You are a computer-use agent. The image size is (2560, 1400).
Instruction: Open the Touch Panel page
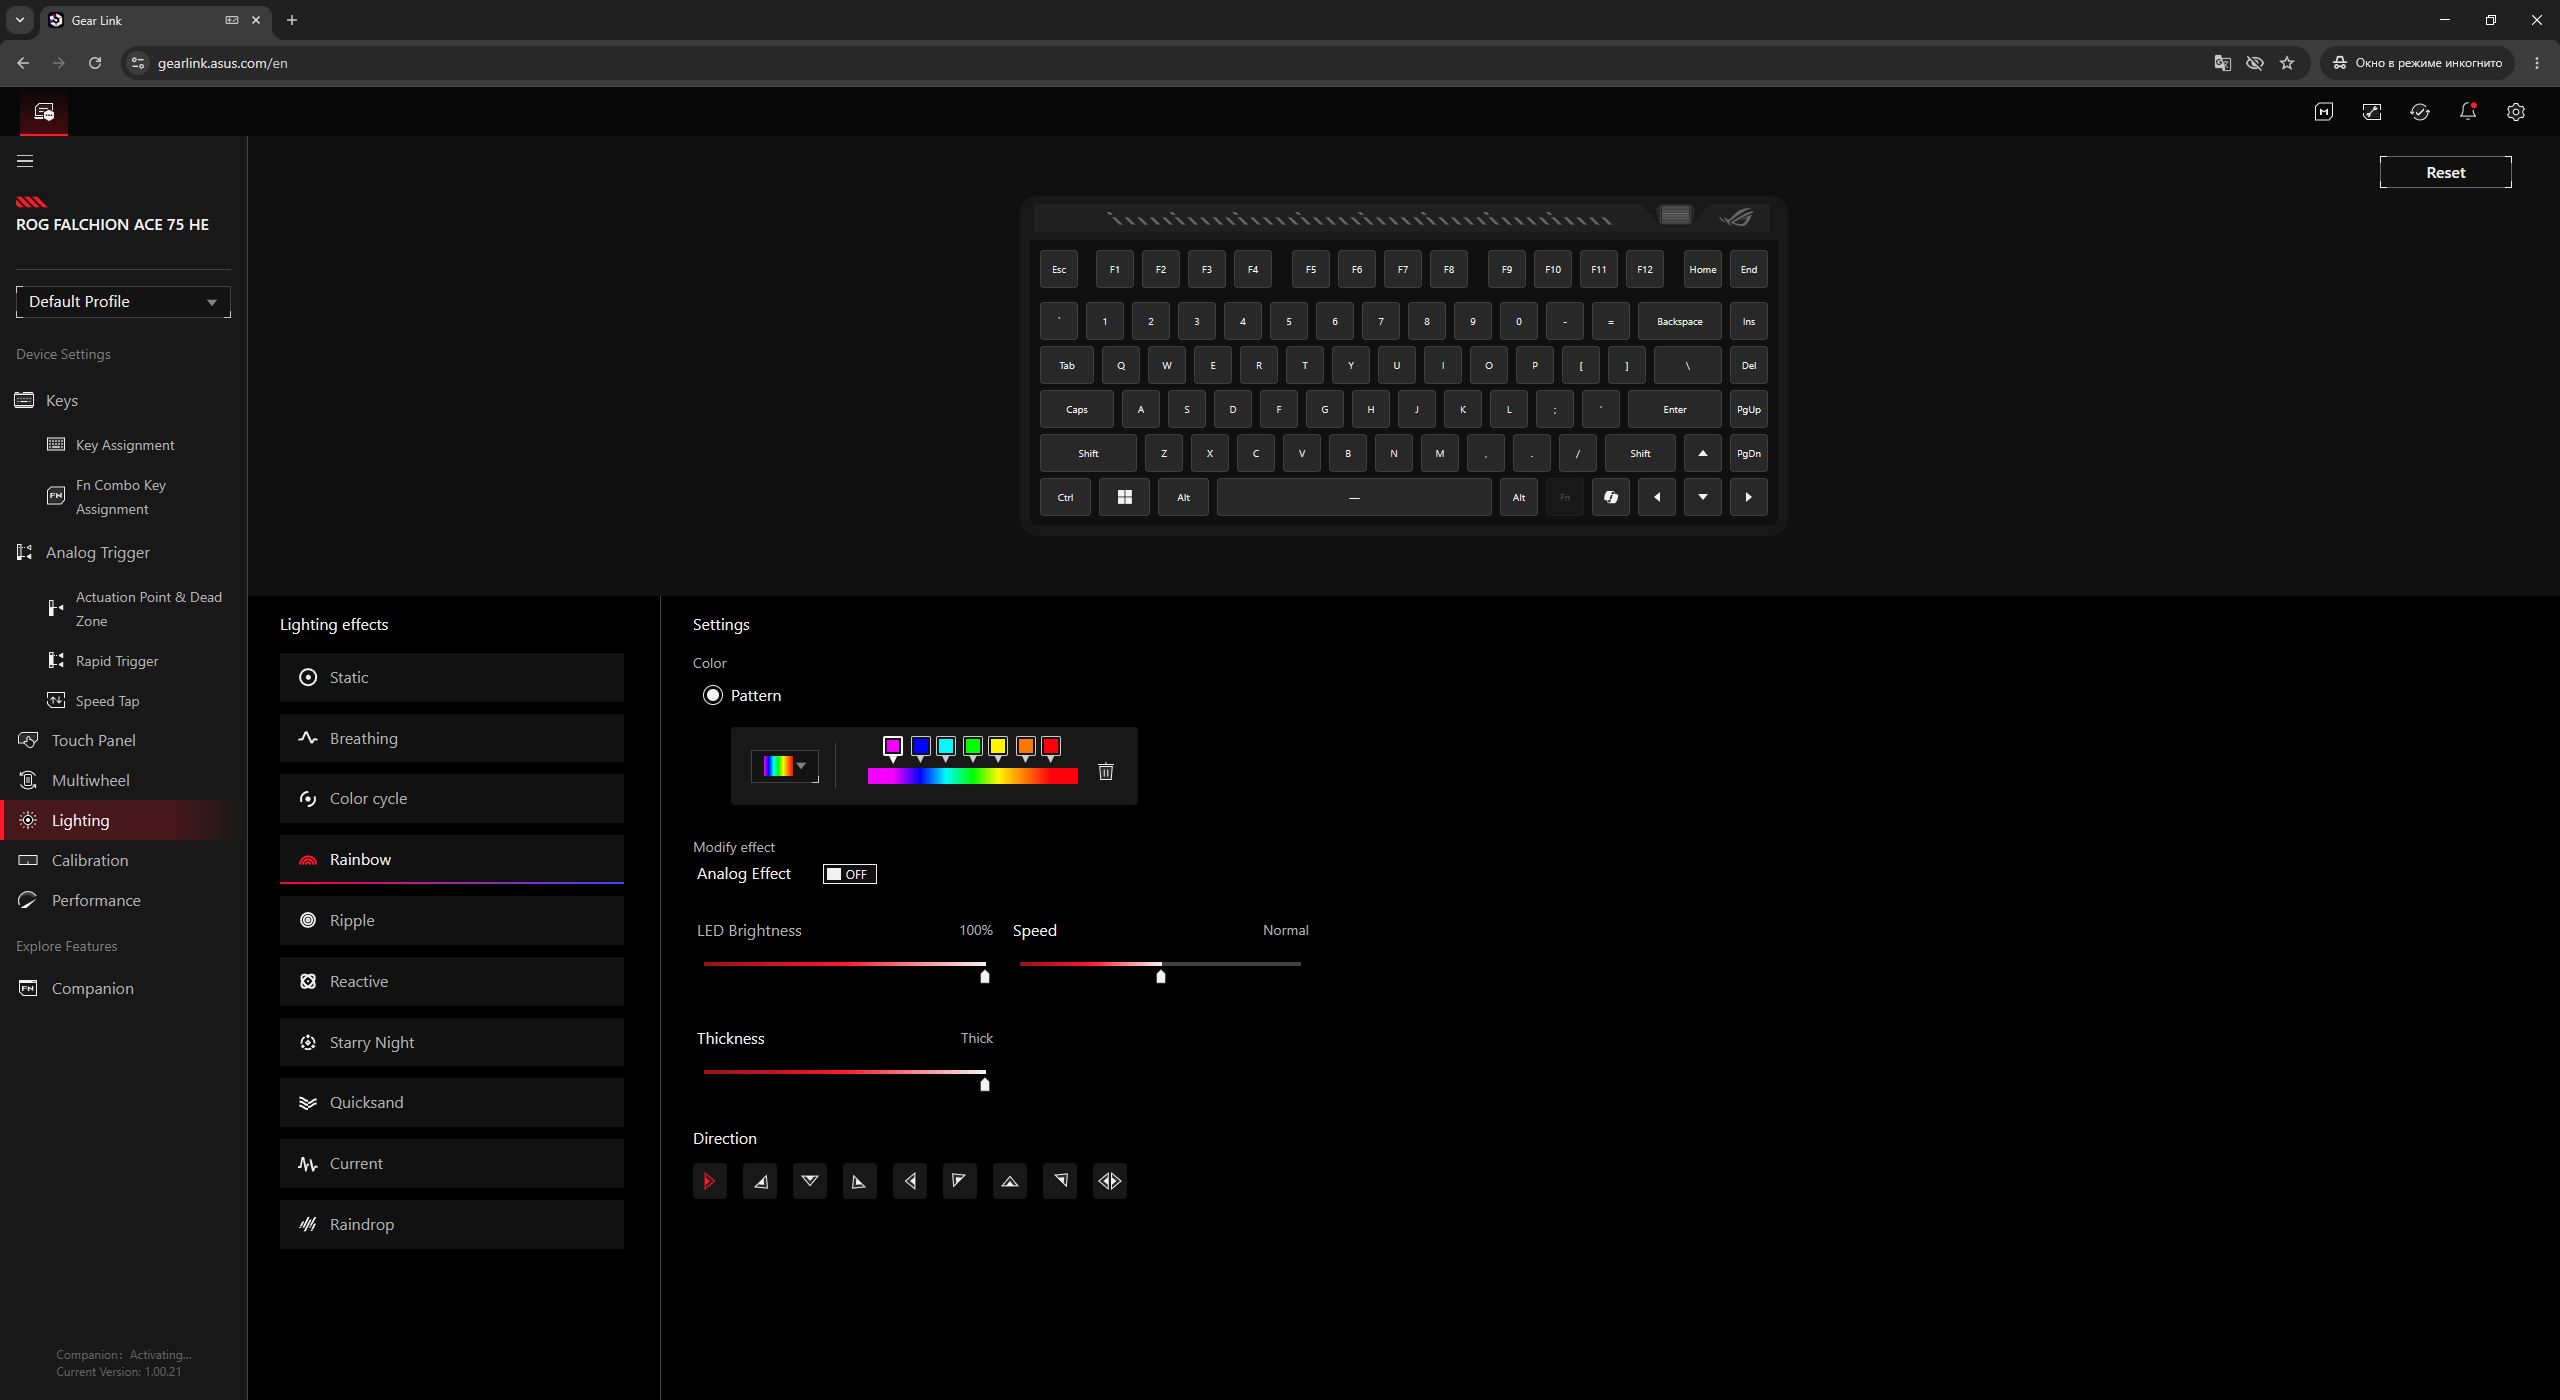94,740
